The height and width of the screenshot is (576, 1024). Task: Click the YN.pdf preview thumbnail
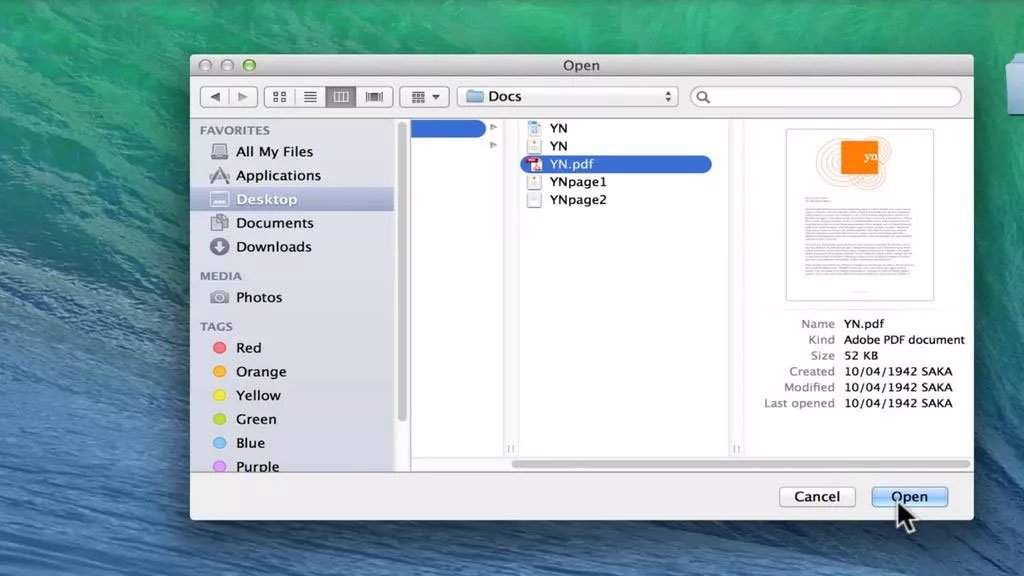pos(859,215)
